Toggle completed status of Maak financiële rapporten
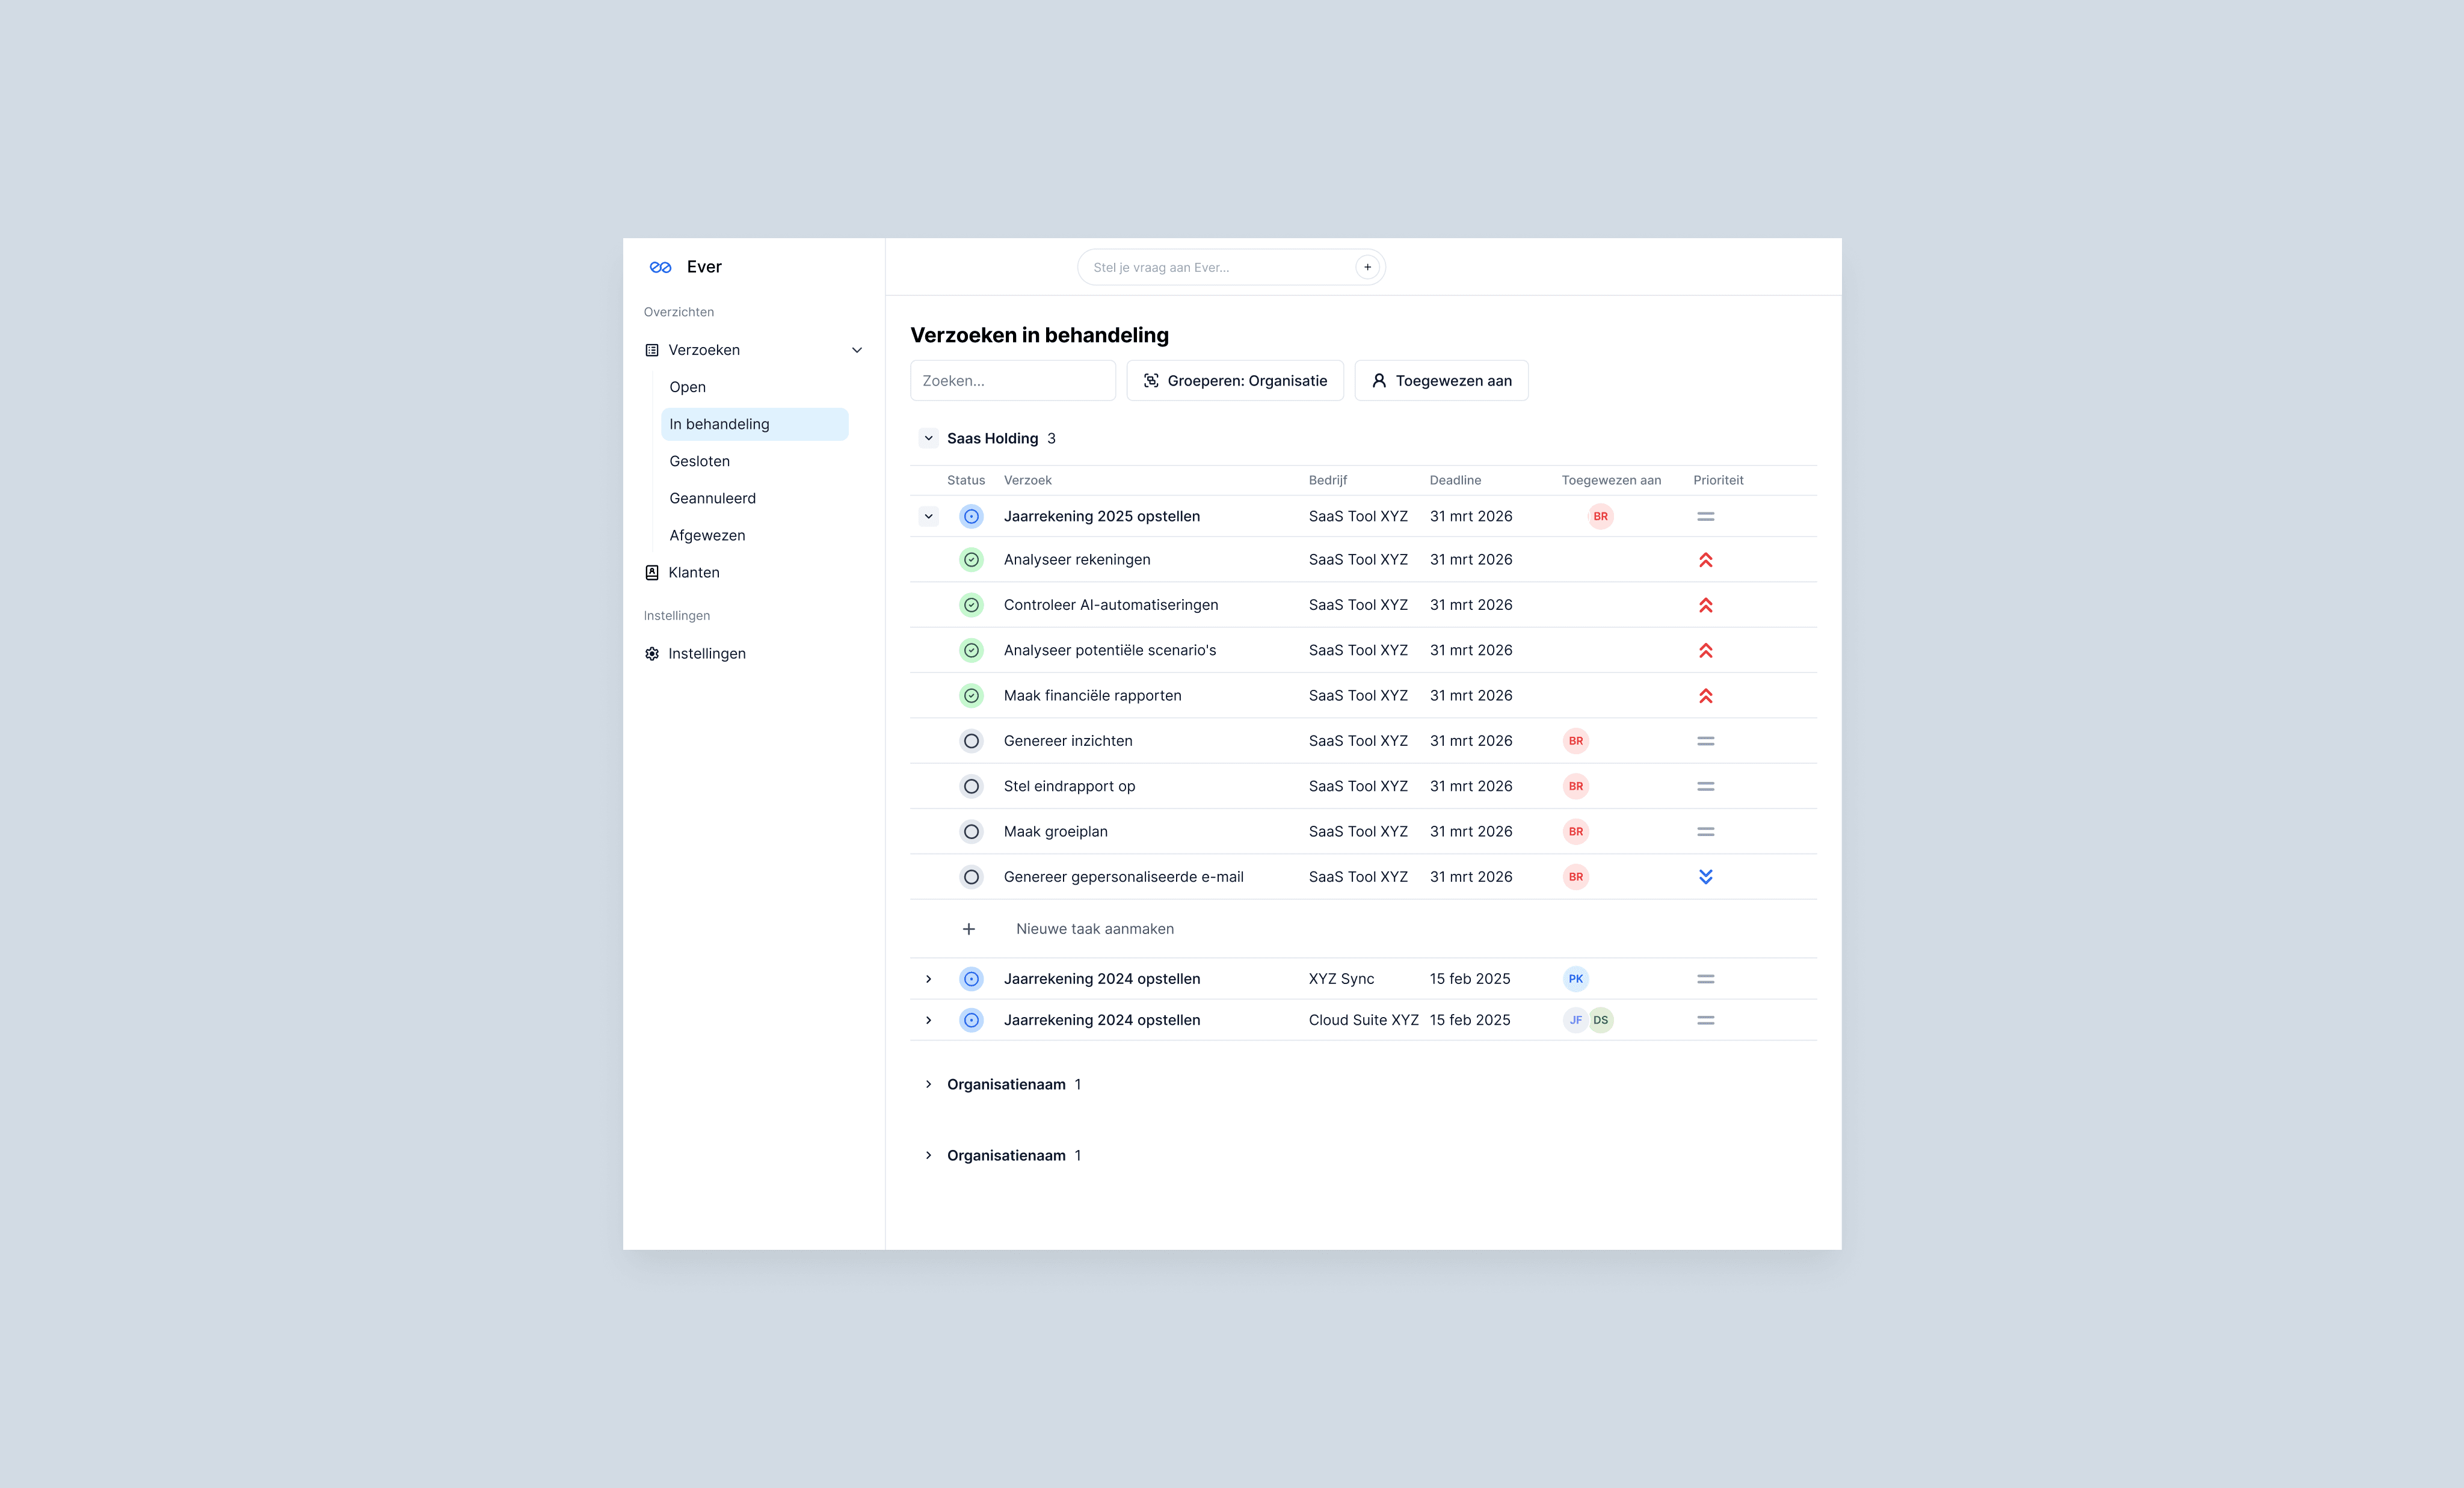 point(971,696)
